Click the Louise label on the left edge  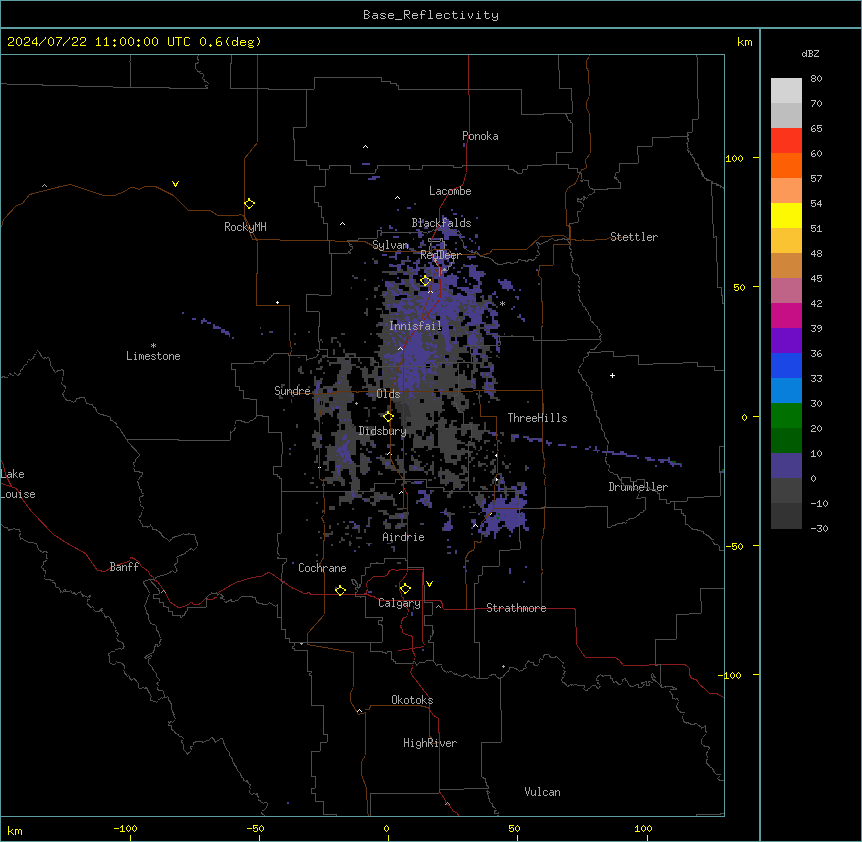pos(18,494)
